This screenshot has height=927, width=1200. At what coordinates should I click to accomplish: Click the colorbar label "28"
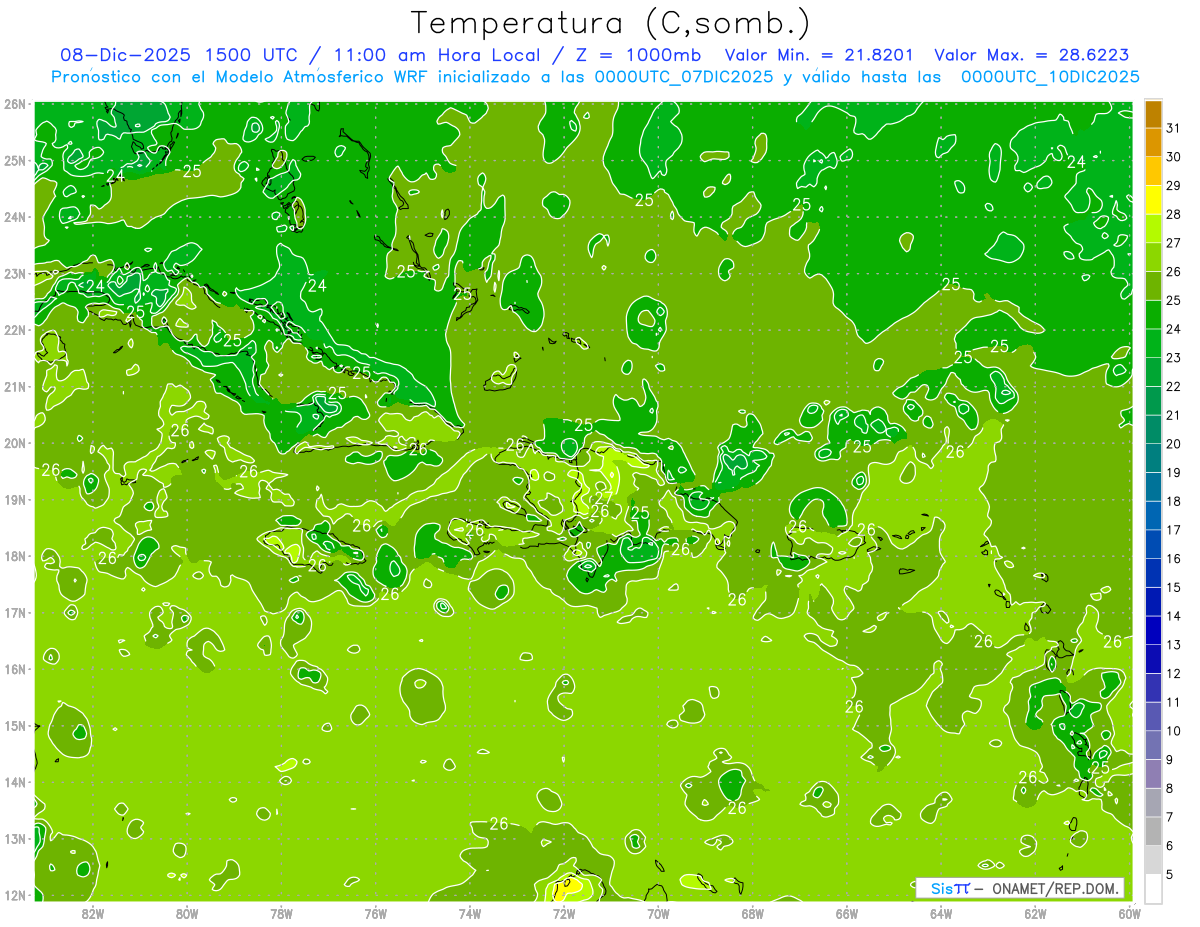click(x=1174, y=214)
